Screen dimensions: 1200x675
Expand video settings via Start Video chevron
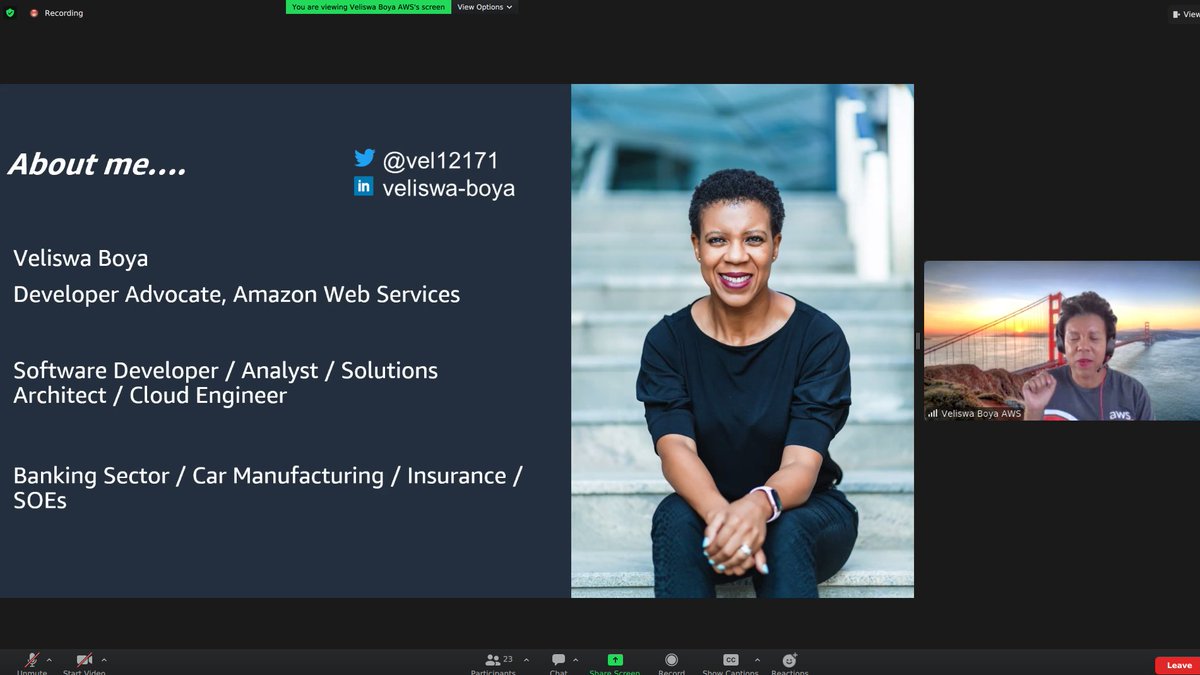coord(104,660)
